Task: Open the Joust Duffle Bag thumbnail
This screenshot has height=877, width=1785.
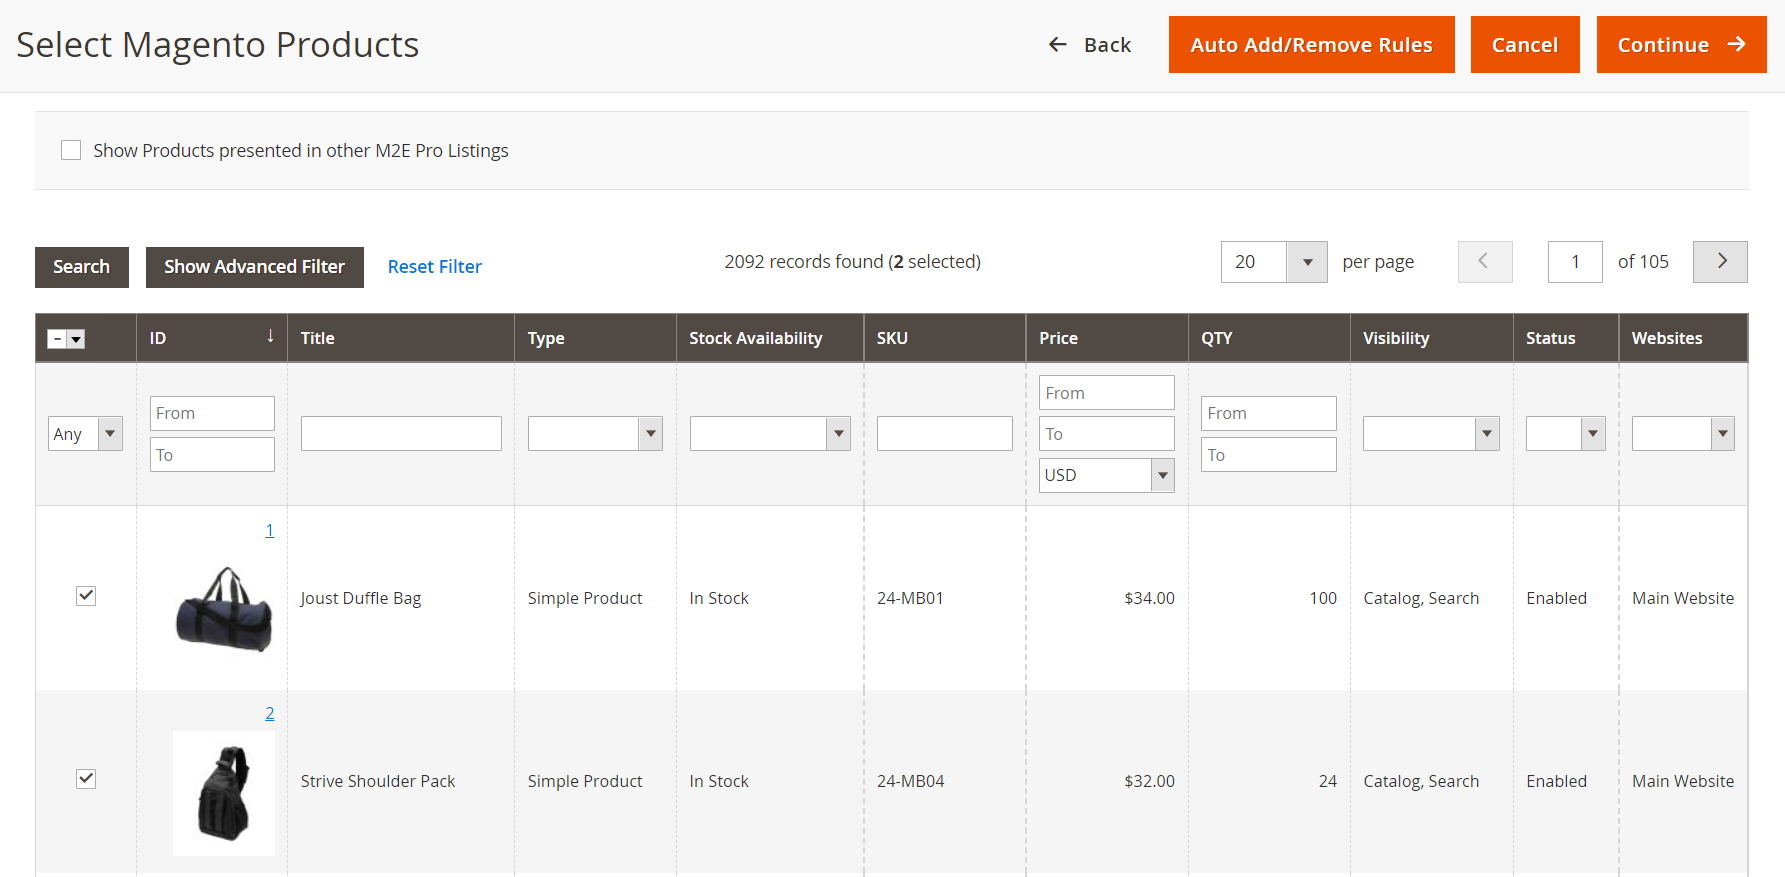Action: pyautogui.click(x=224, y=609)
